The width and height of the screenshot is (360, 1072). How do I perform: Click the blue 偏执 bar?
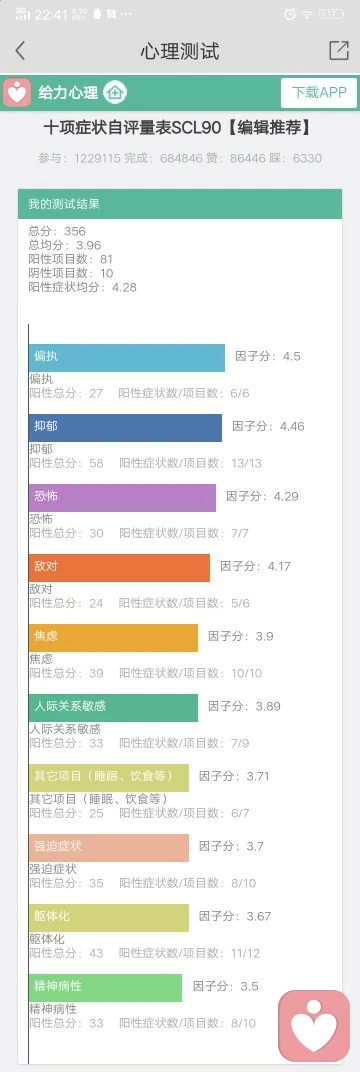tap(126, 358)
